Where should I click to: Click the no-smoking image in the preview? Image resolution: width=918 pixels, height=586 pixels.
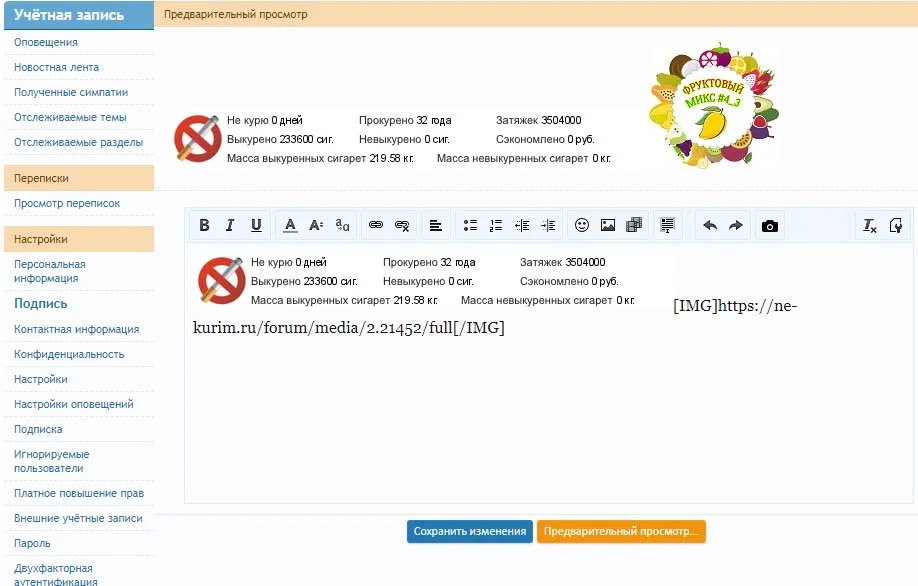(197, 138)
